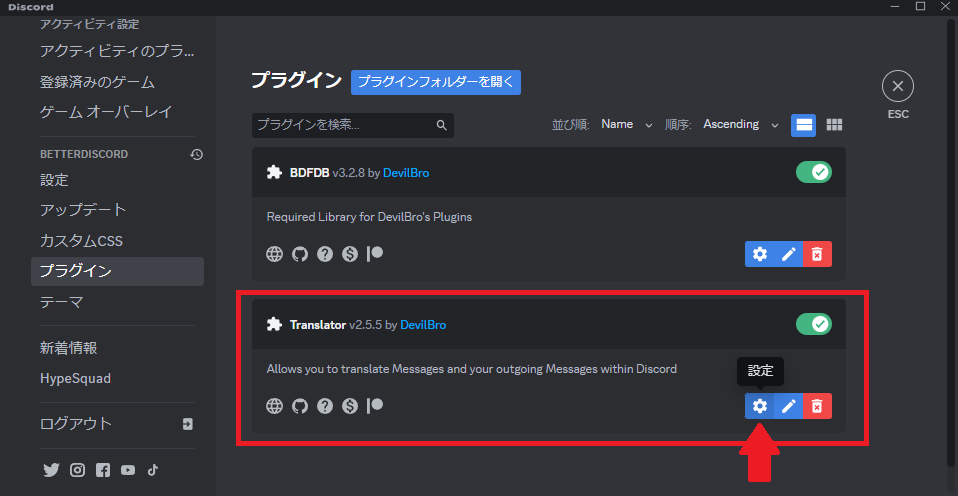The image size is (958, 496).
Task: Open BDFDB GitHub source icon
Action: (299, 254)
